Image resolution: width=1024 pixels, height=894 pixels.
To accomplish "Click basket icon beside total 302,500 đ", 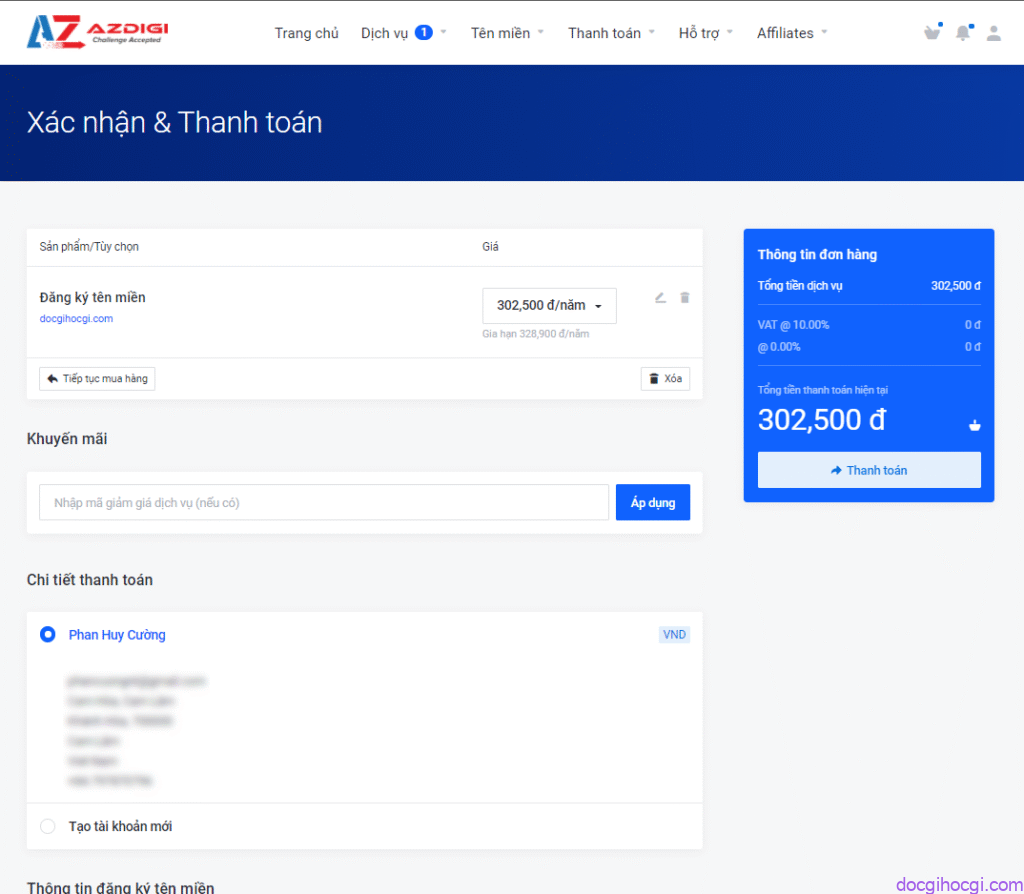I will 974,425.
